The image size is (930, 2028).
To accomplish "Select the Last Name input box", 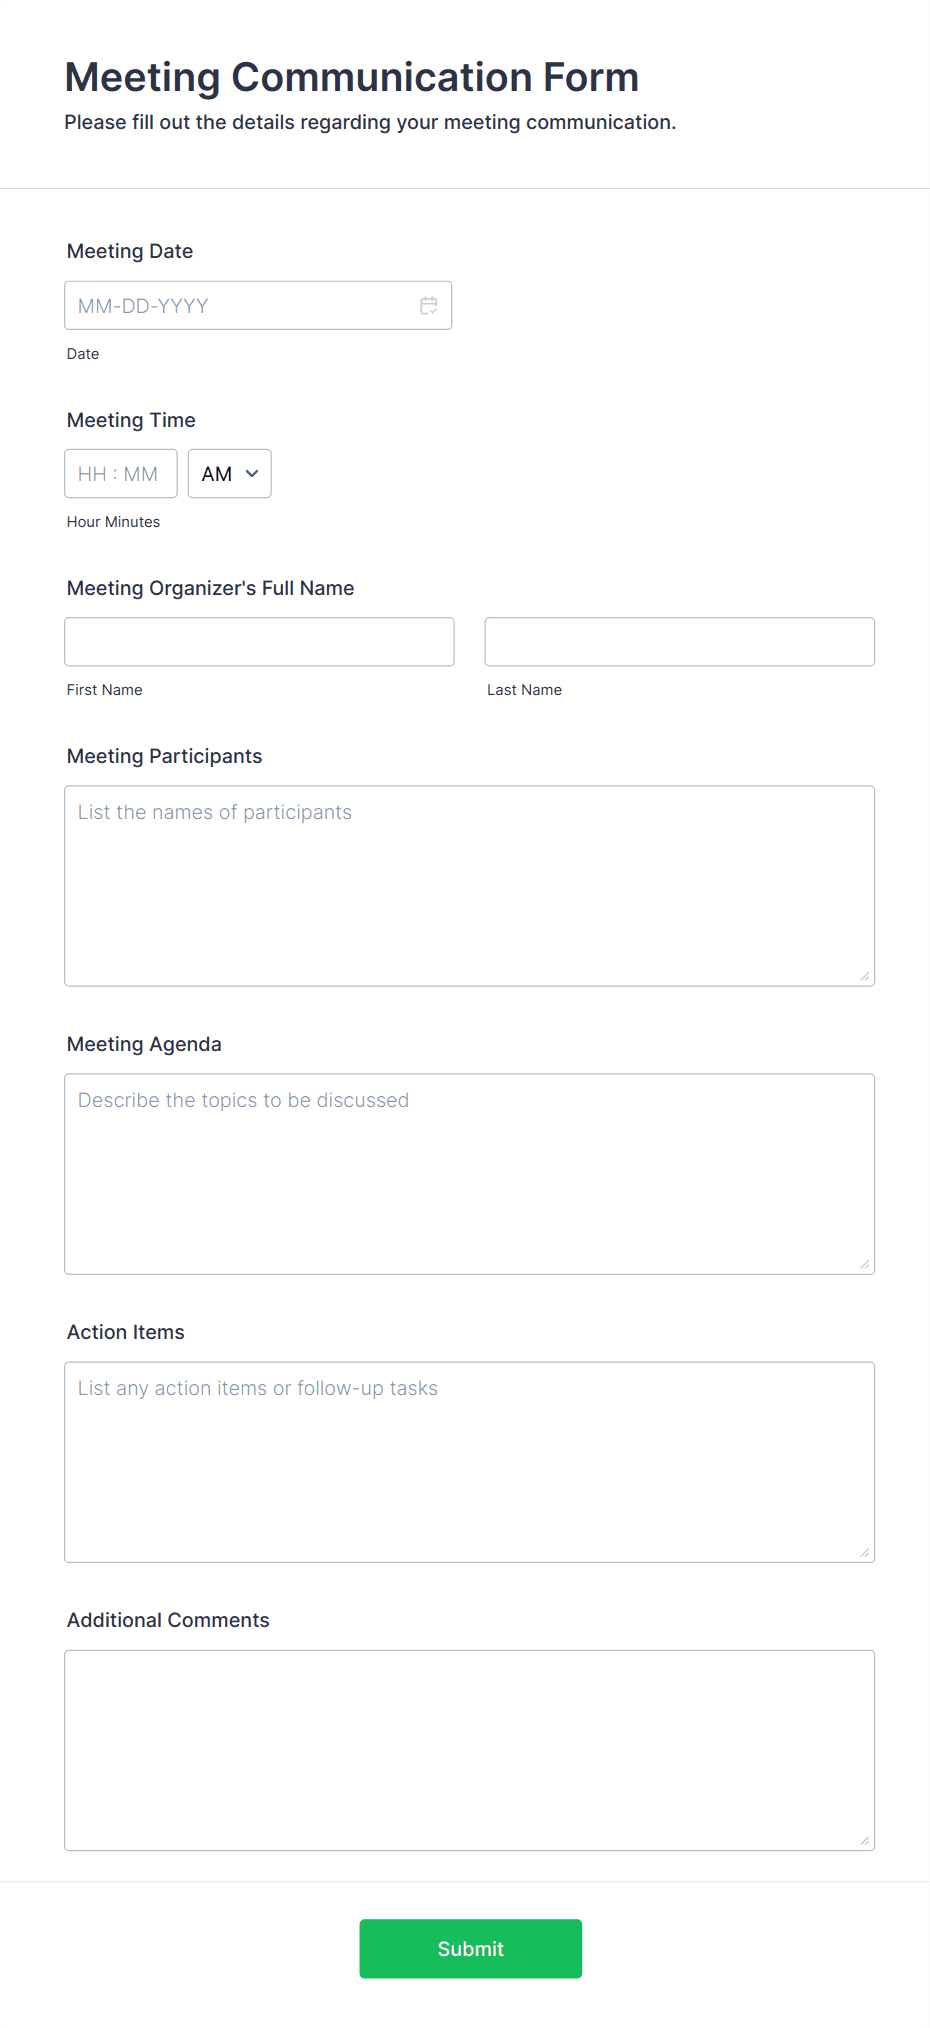I will 679,641.
